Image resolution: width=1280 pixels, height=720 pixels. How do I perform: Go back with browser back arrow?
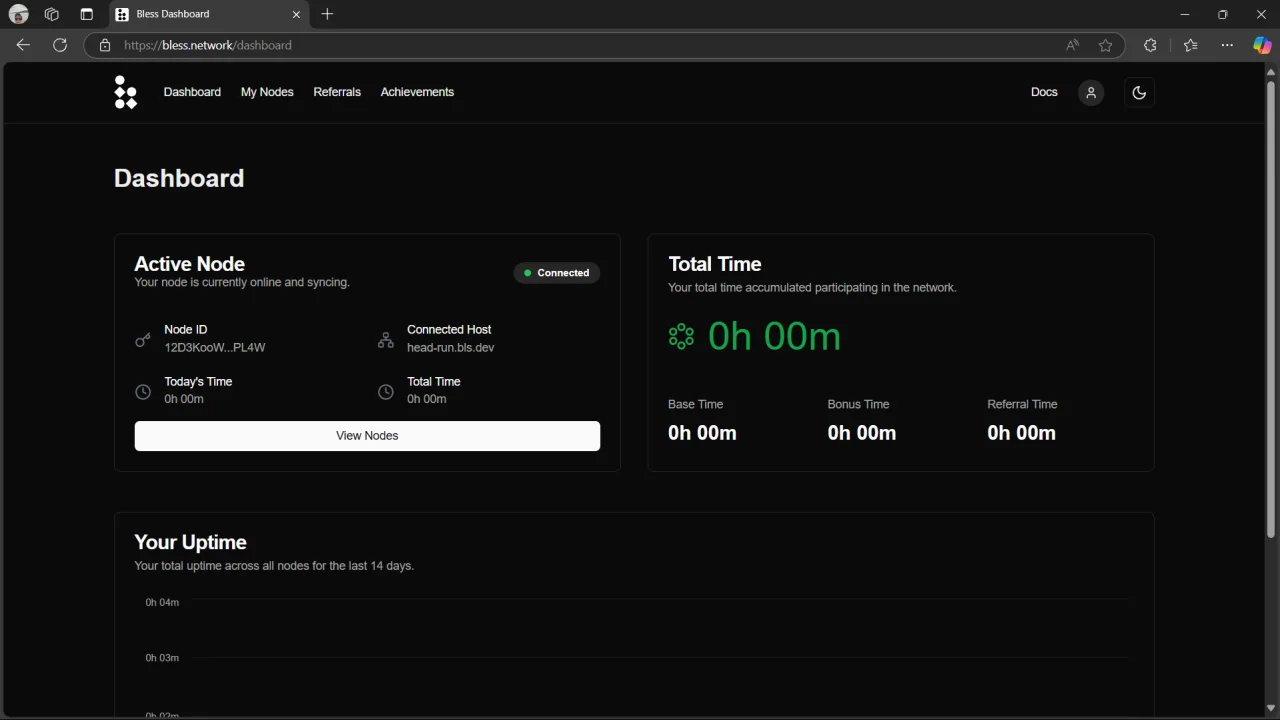[23, 45]
